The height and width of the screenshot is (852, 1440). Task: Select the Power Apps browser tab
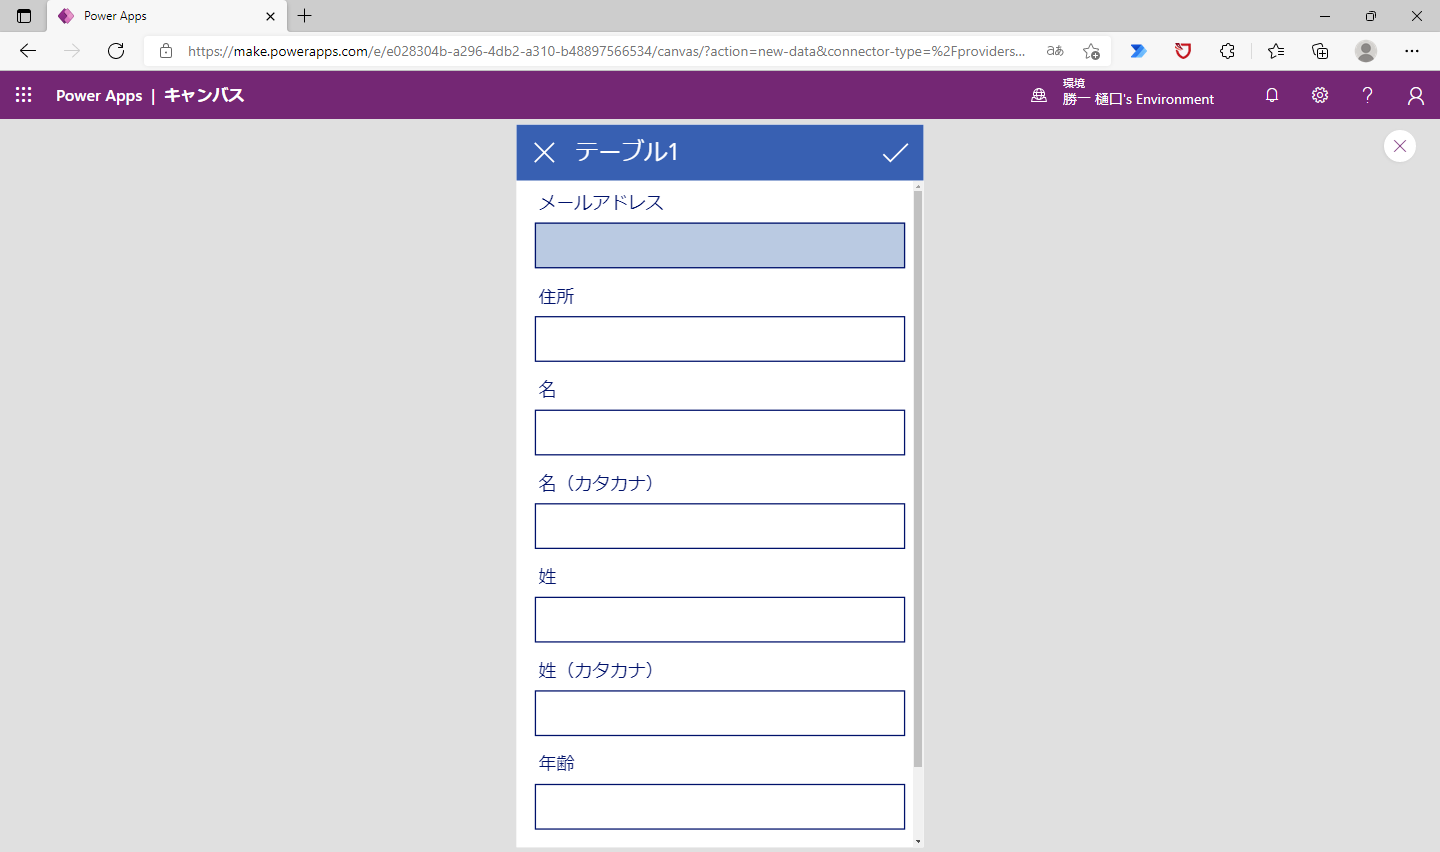click(x=166, y=16)
